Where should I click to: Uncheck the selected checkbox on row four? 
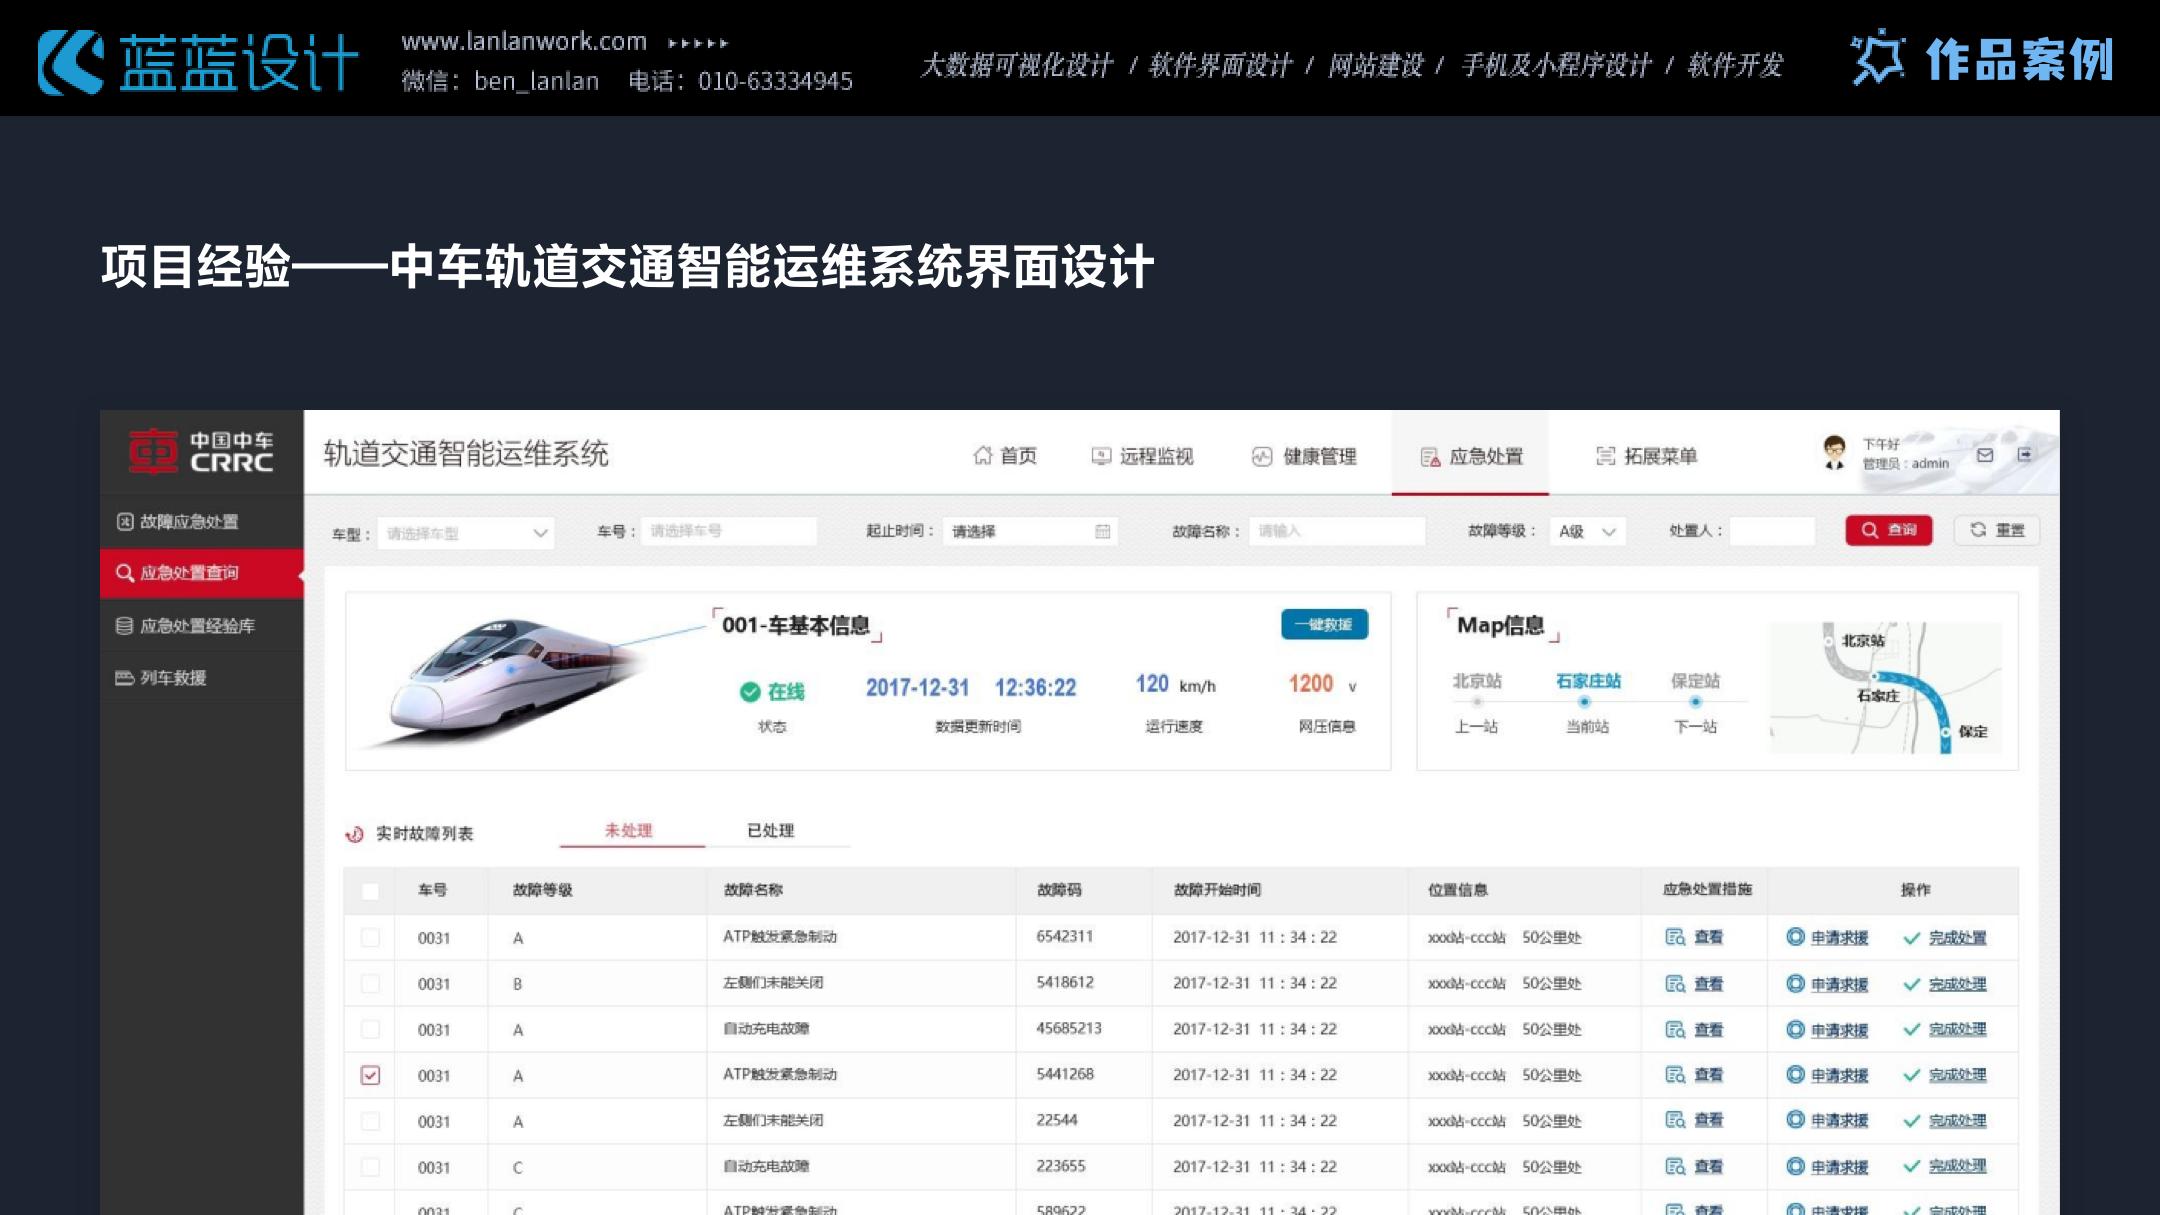click(371, 1075)
